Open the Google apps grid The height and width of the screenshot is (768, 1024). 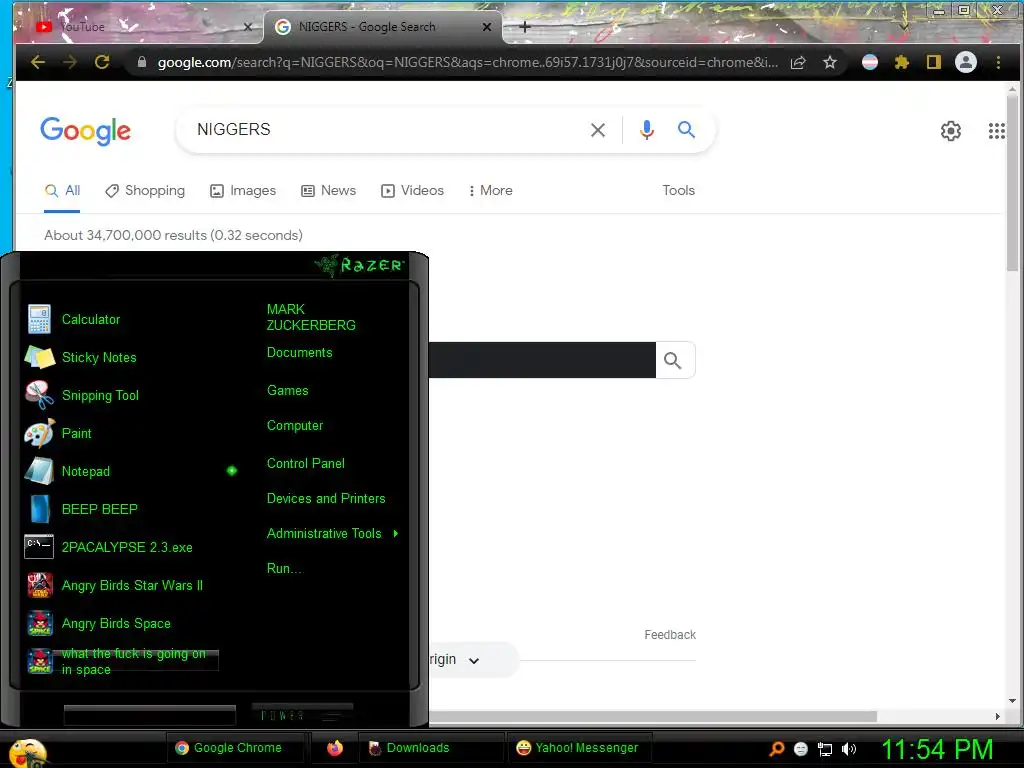click(997, 131)
